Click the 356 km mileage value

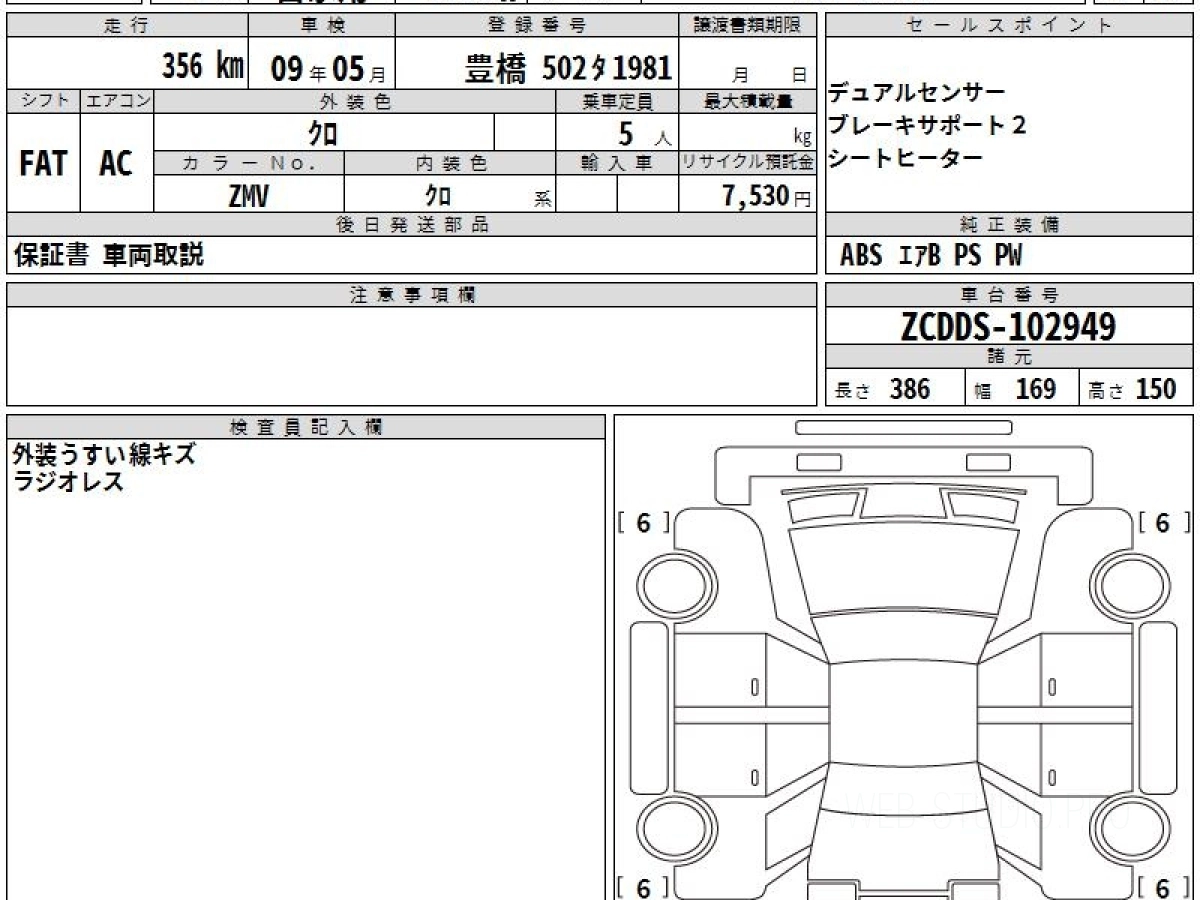(x=203, y=68)
